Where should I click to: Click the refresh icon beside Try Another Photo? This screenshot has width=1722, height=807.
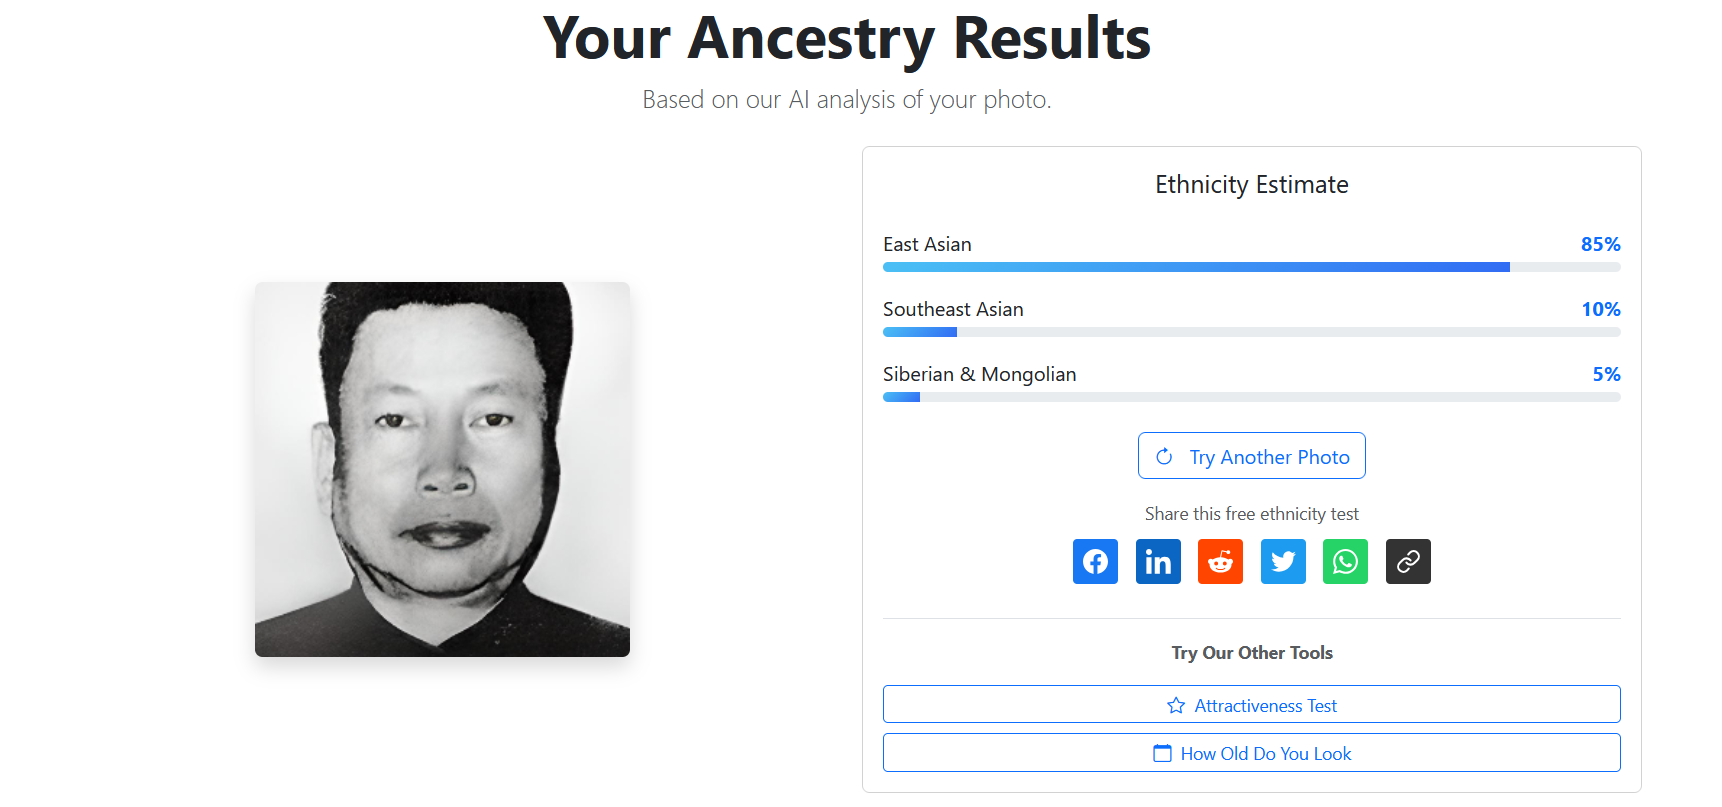[1164, 456]
